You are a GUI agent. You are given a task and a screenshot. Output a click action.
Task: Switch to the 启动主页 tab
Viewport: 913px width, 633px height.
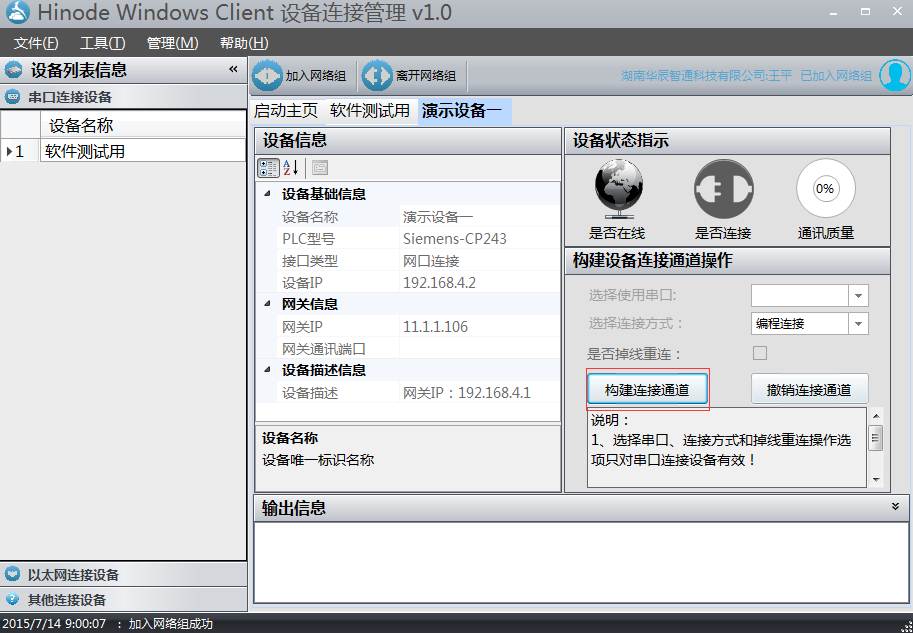pos(286,111)
